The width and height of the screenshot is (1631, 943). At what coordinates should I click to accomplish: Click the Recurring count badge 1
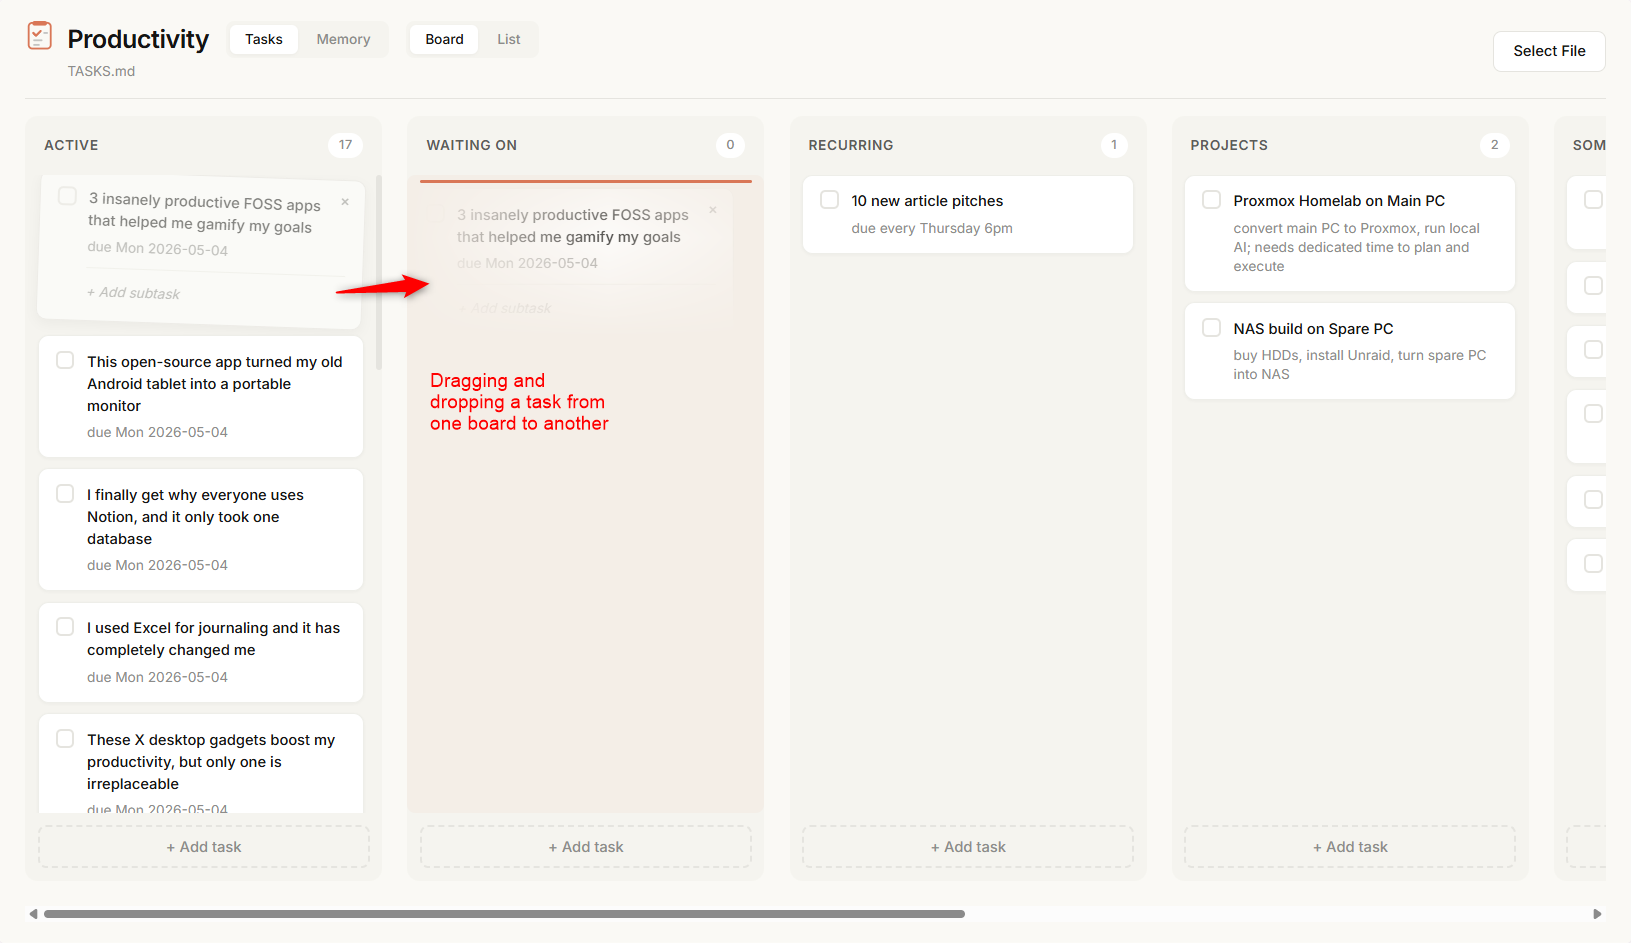(1114, 145)
